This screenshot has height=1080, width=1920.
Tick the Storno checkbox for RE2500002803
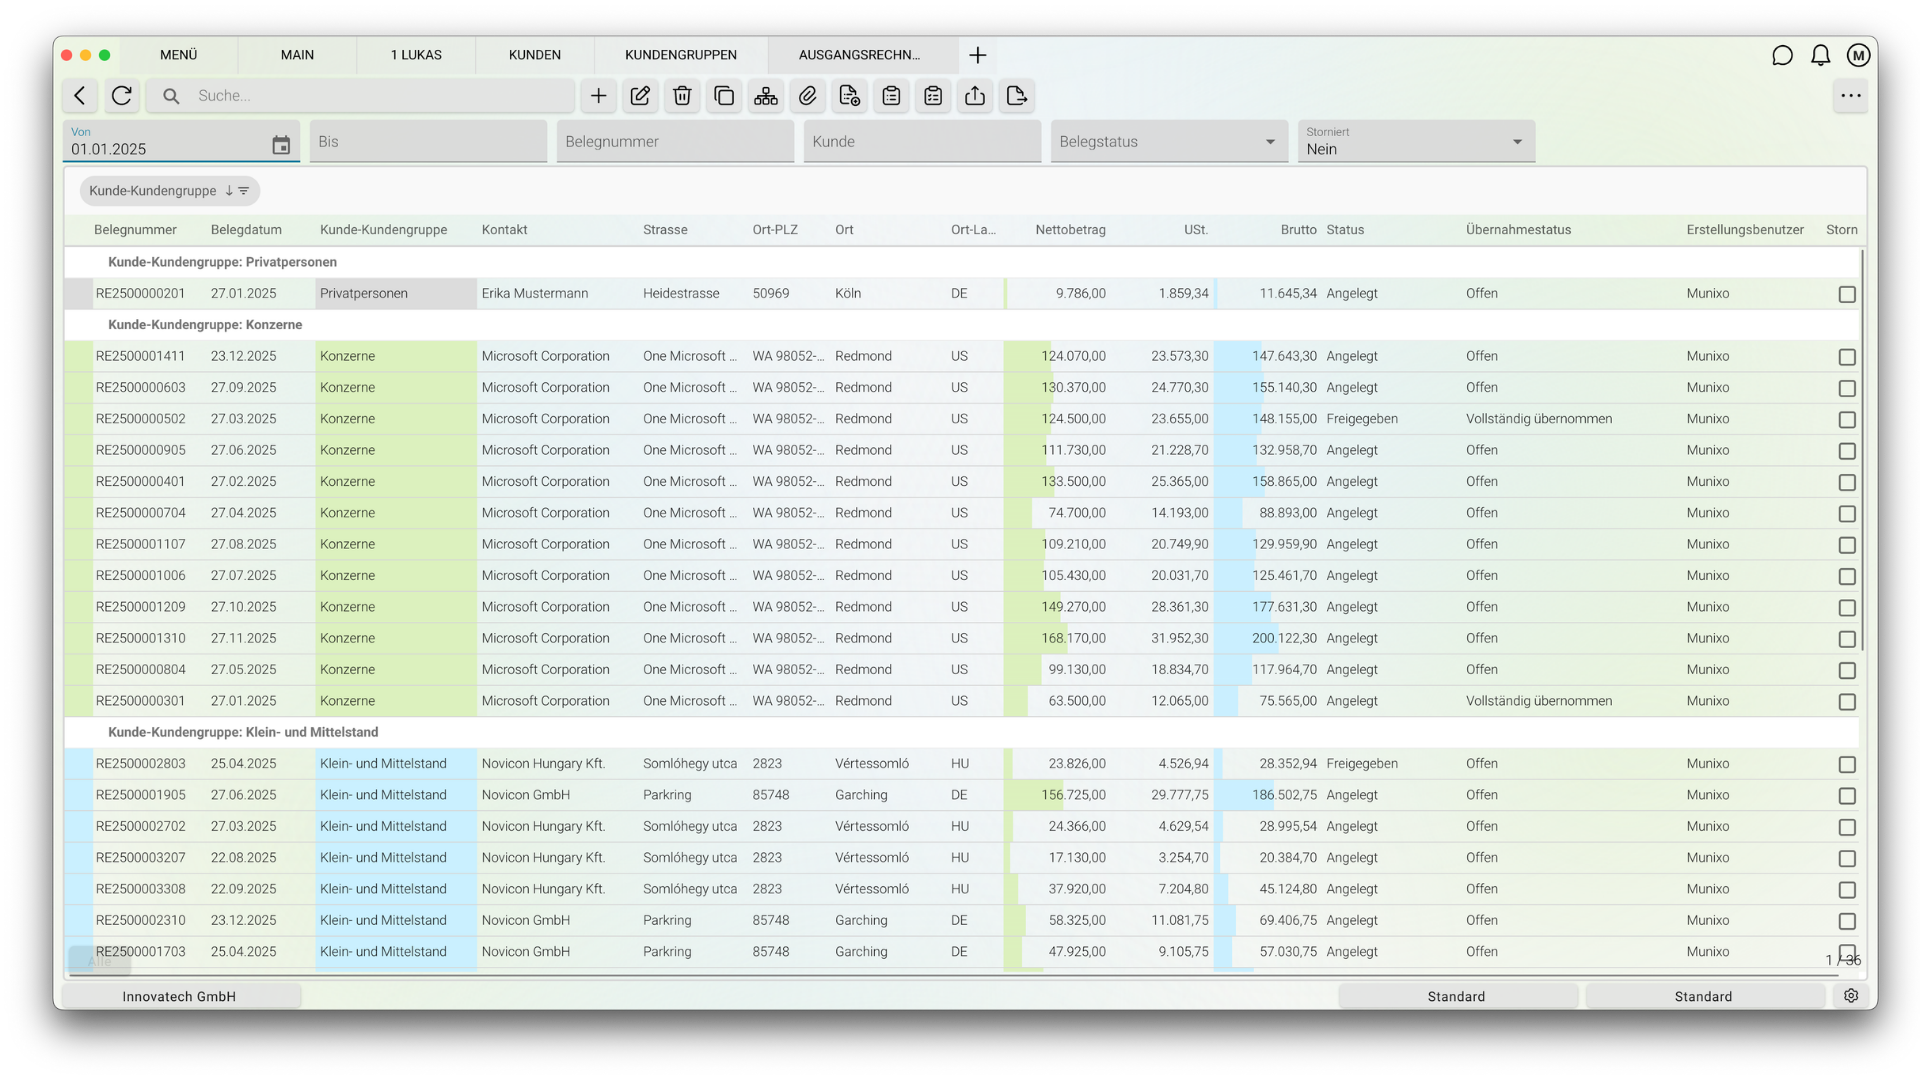click(x=1847, y=765)
